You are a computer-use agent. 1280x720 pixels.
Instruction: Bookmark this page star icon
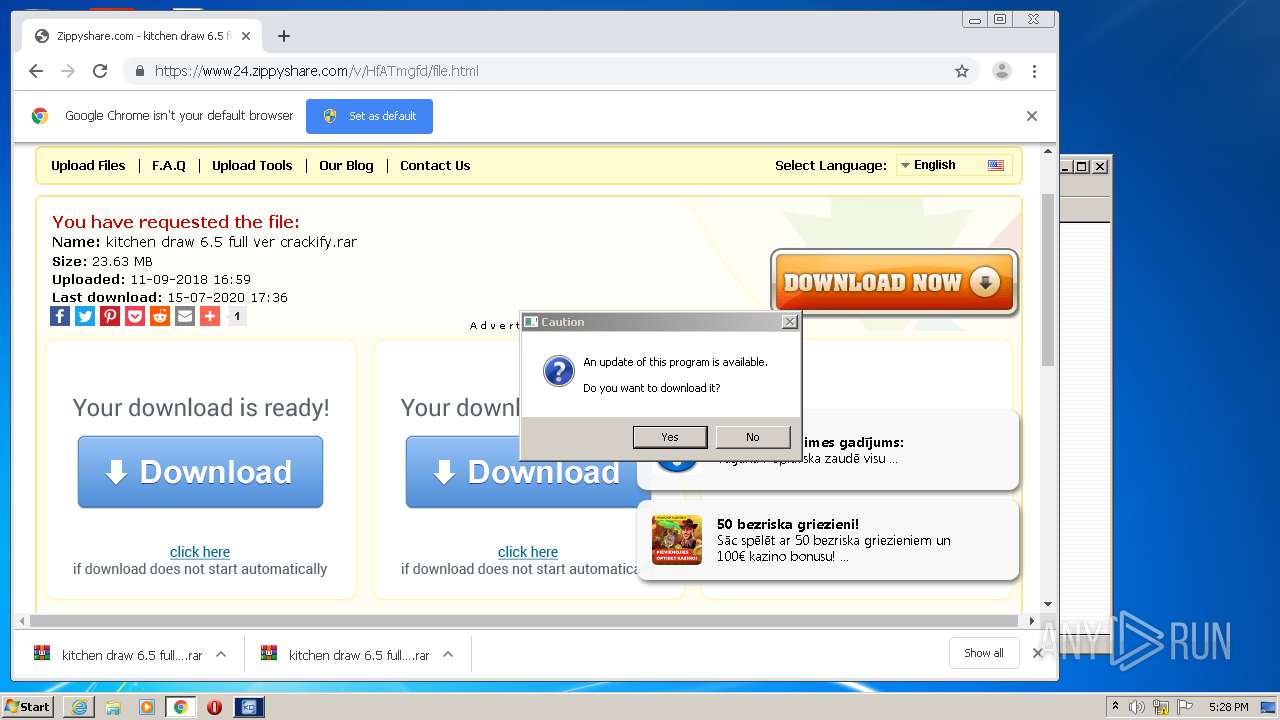click(x=962, y=71)
